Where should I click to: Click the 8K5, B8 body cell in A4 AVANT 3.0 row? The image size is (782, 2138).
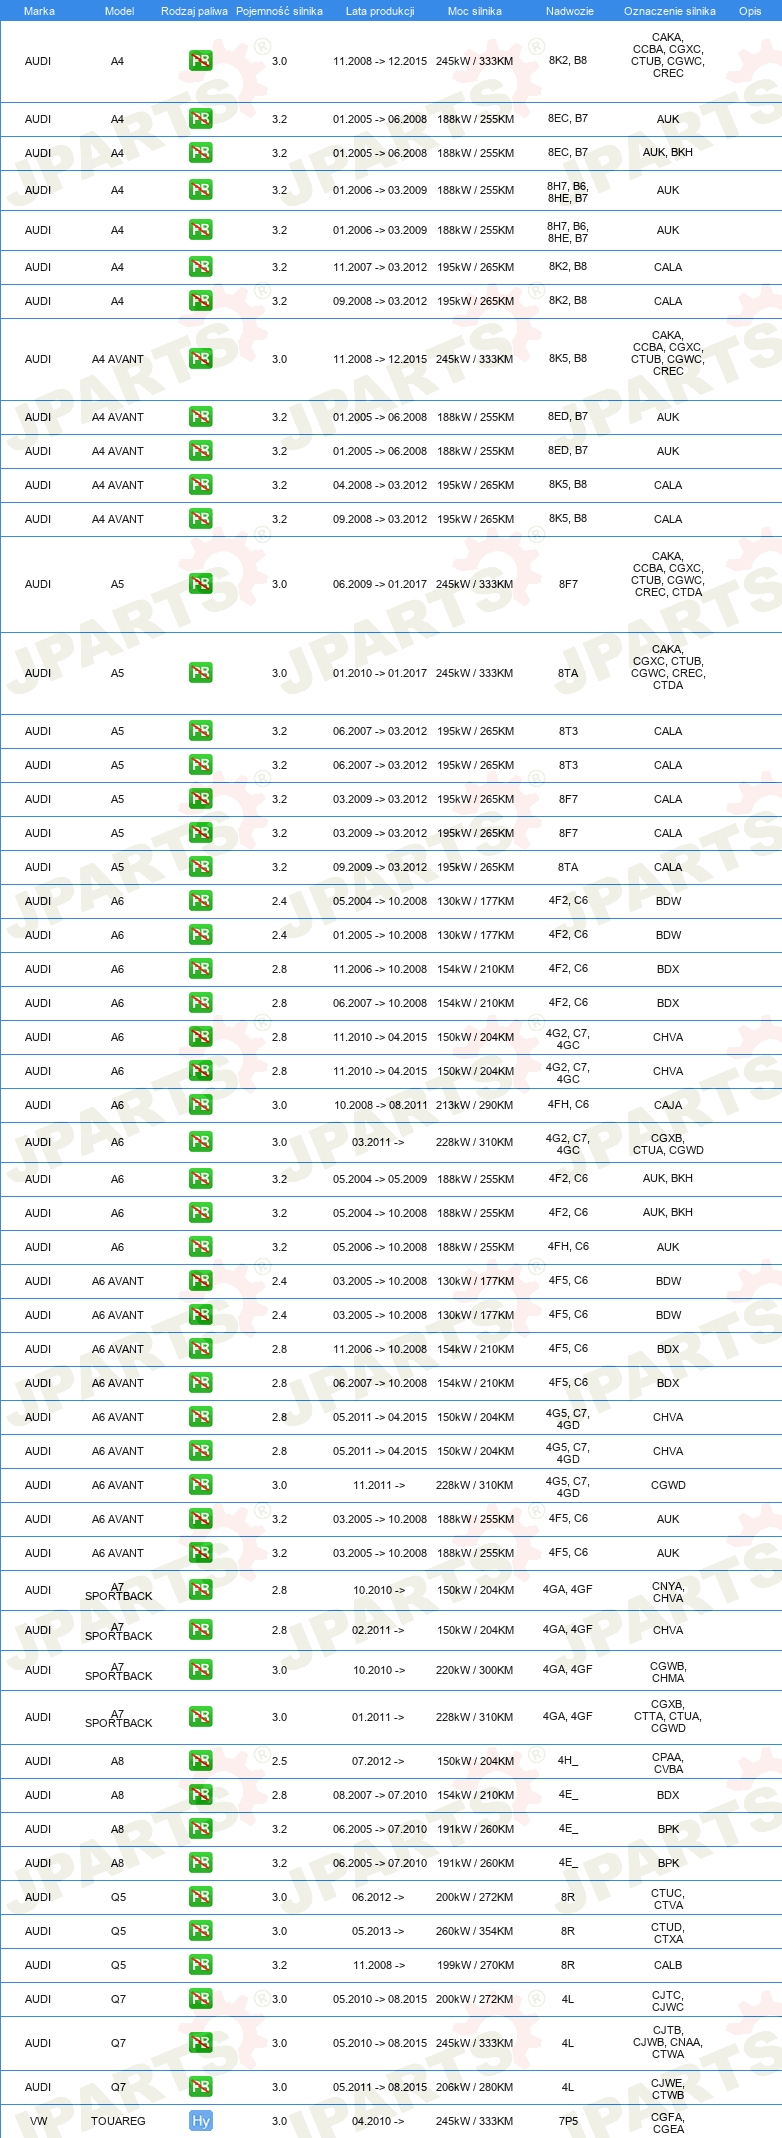tap(568, 358)
